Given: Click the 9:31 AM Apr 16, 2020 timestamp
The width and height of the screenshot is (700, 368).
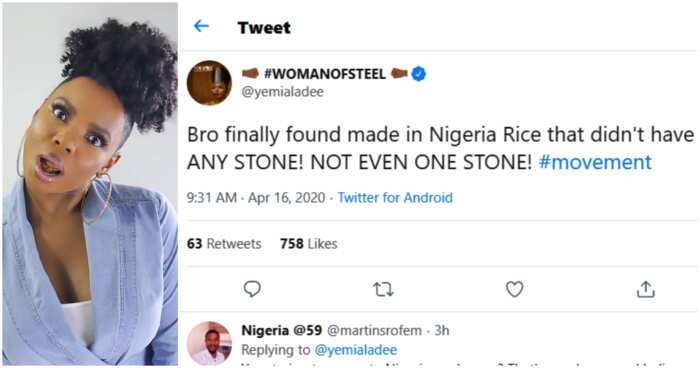Looking at the screenshot, I should point(256,198).
